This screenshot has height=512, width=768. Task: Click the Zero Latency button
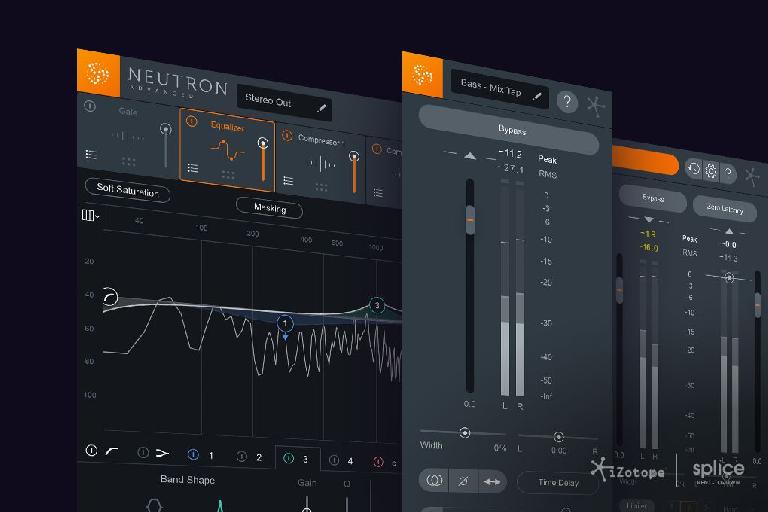point(725,208)
